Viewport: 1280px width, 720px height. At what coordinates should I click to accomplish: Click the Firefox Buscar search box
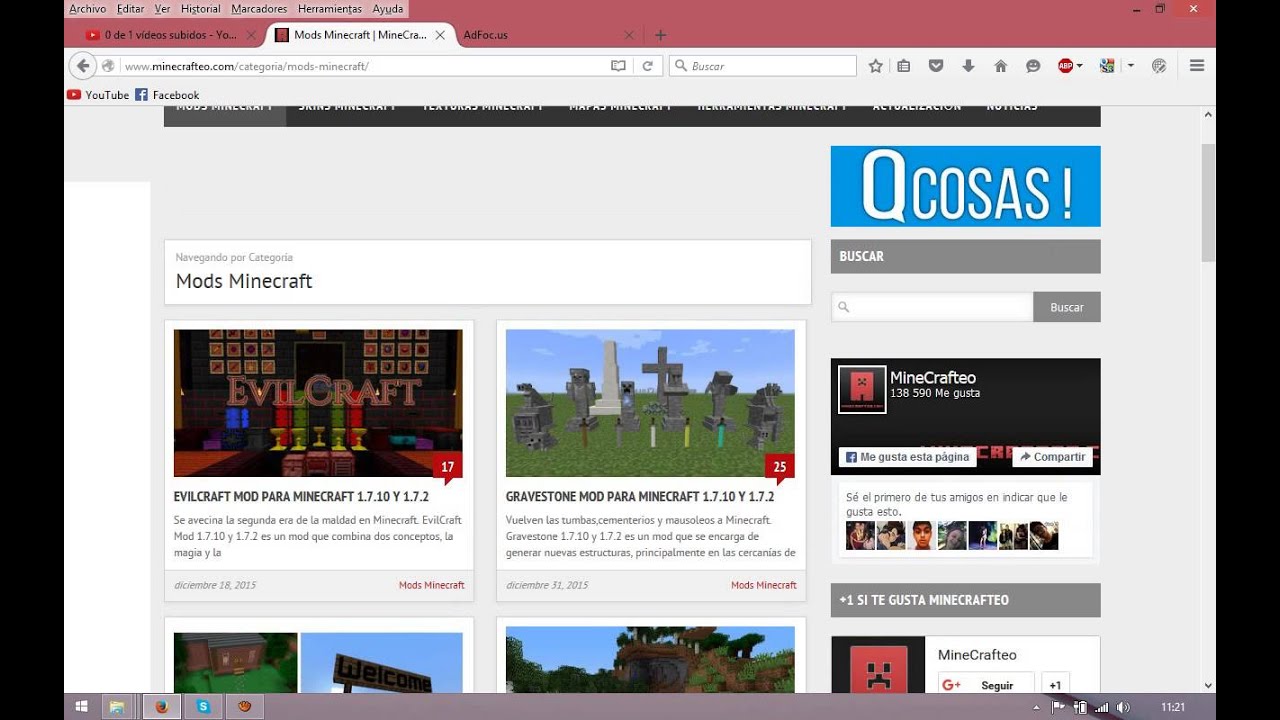[763, 66]
